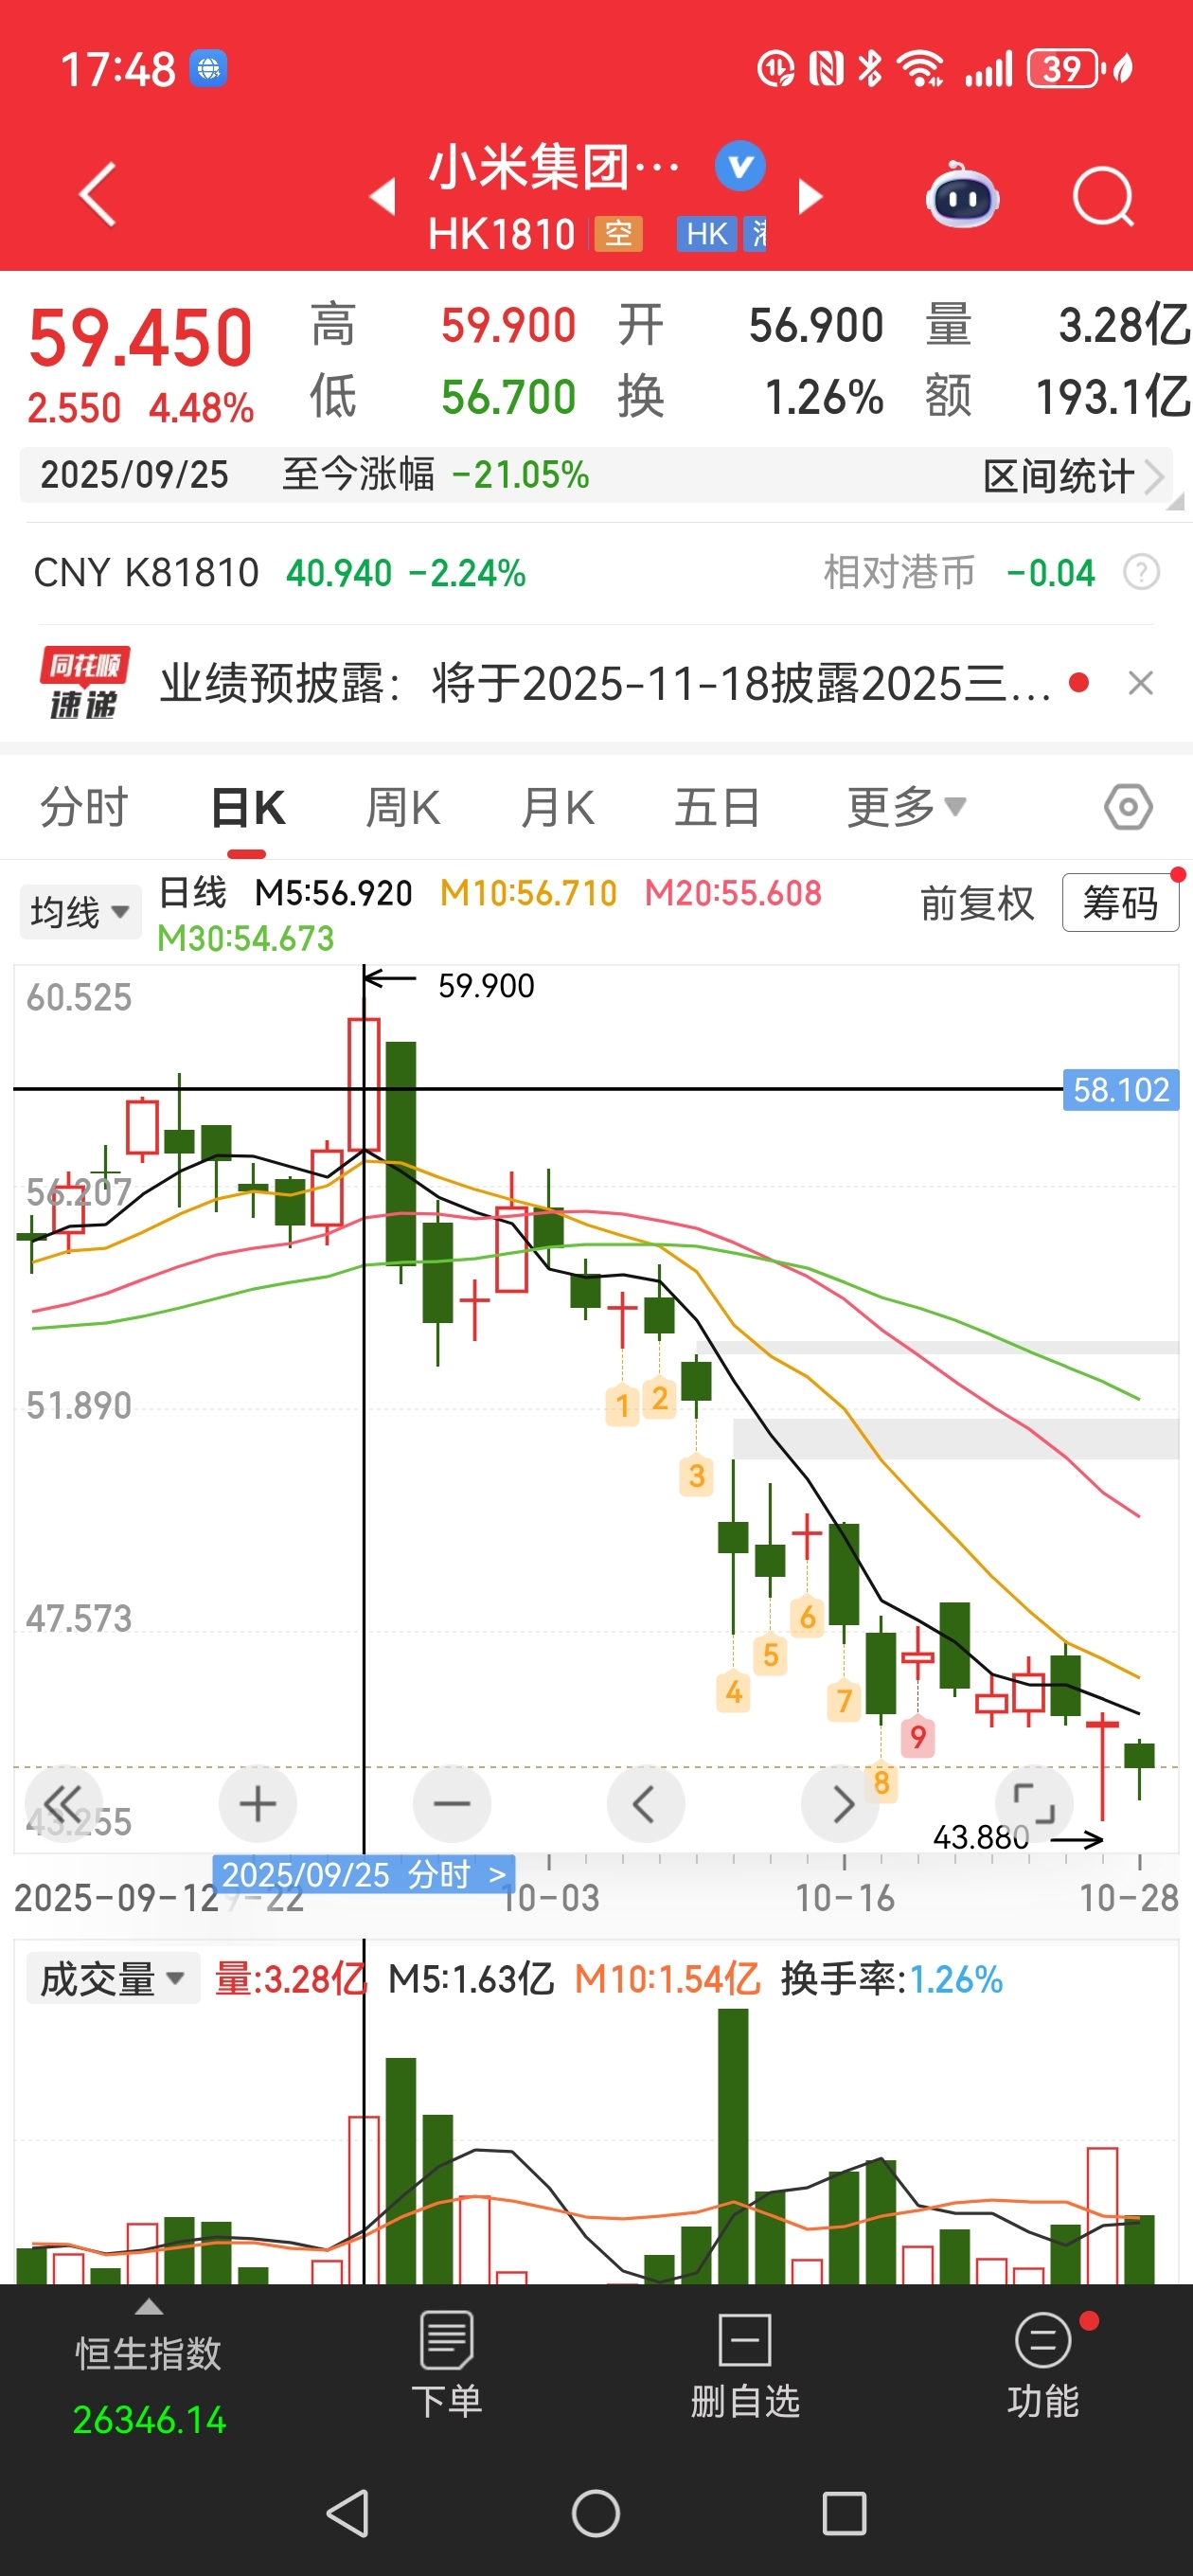This screenshot has width=1193, height=2576.
Task: Expand the 更多 periods dropdown
Action: 906,807
